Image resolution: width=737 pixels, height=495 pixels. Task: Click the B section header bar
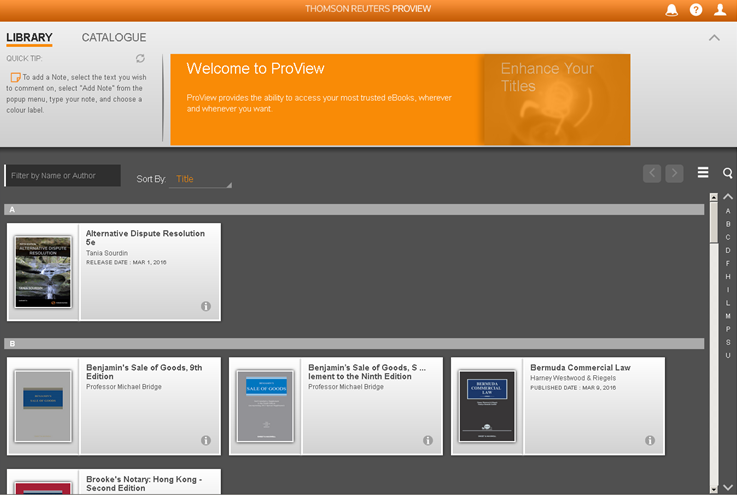pos(354,344)
